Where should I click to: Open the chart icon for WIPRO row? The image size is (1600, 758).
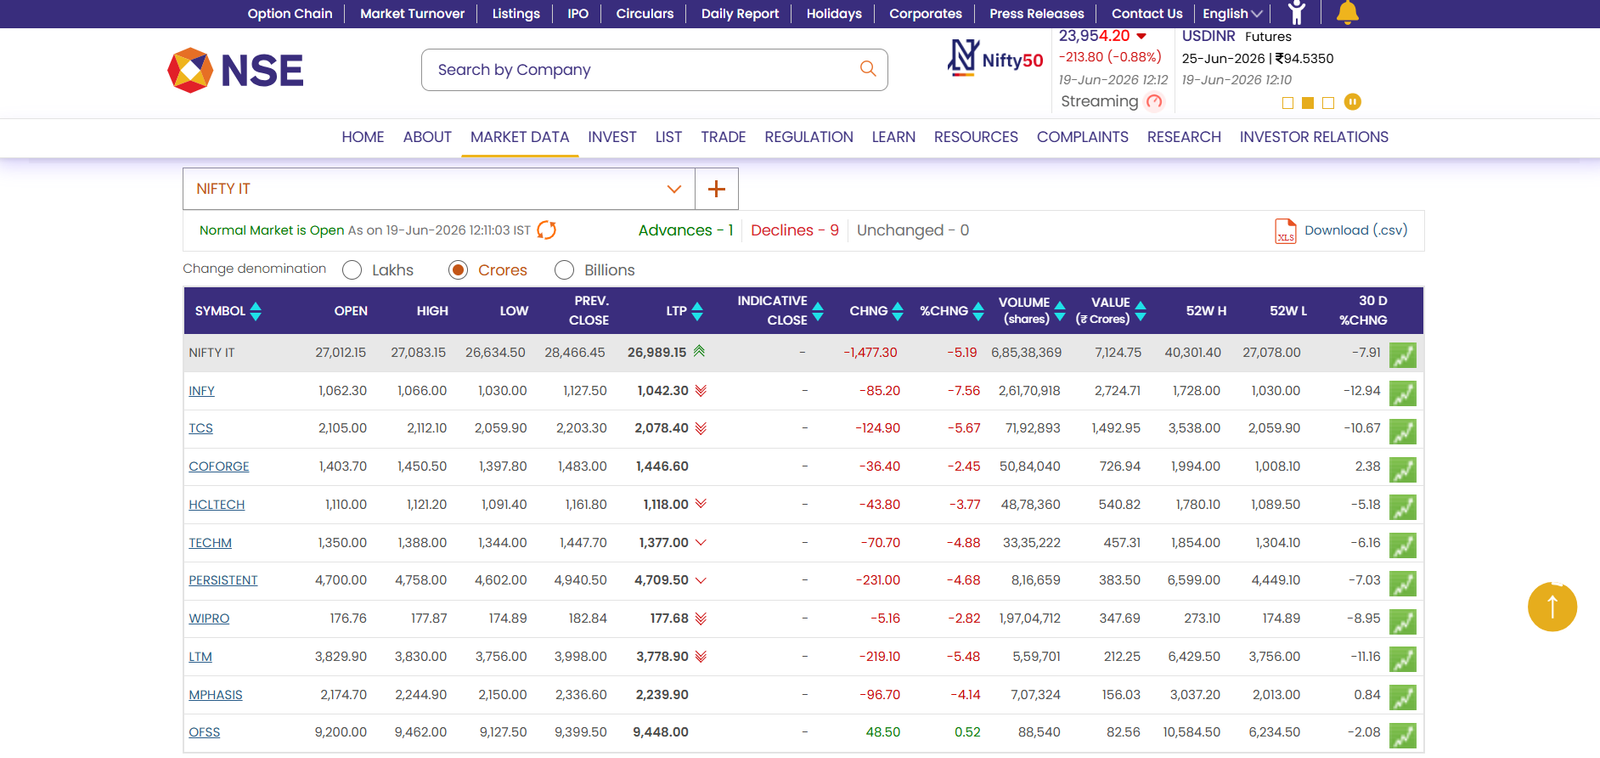pos(1403,621)
